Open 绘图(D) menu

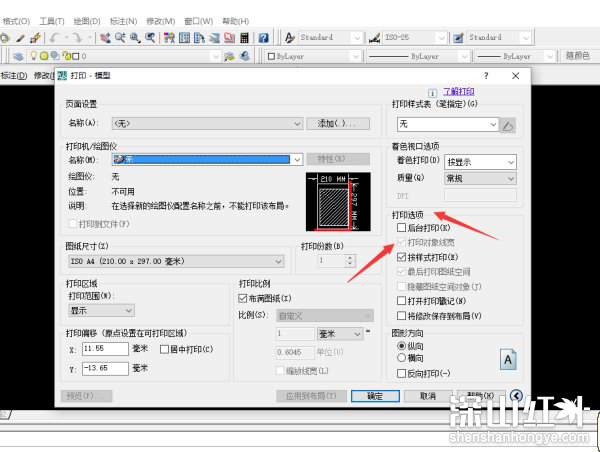click(x=87, y=21)
